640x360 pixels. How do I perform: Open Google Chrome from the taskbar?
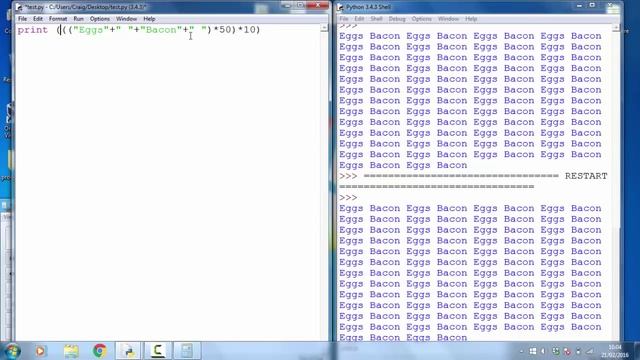click(99, 351)
